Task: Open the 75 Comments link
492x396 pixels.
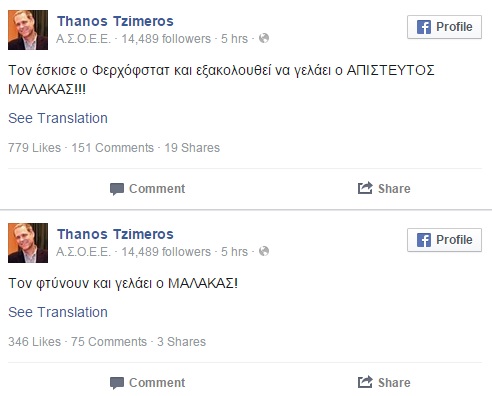Action: (109, 342)
